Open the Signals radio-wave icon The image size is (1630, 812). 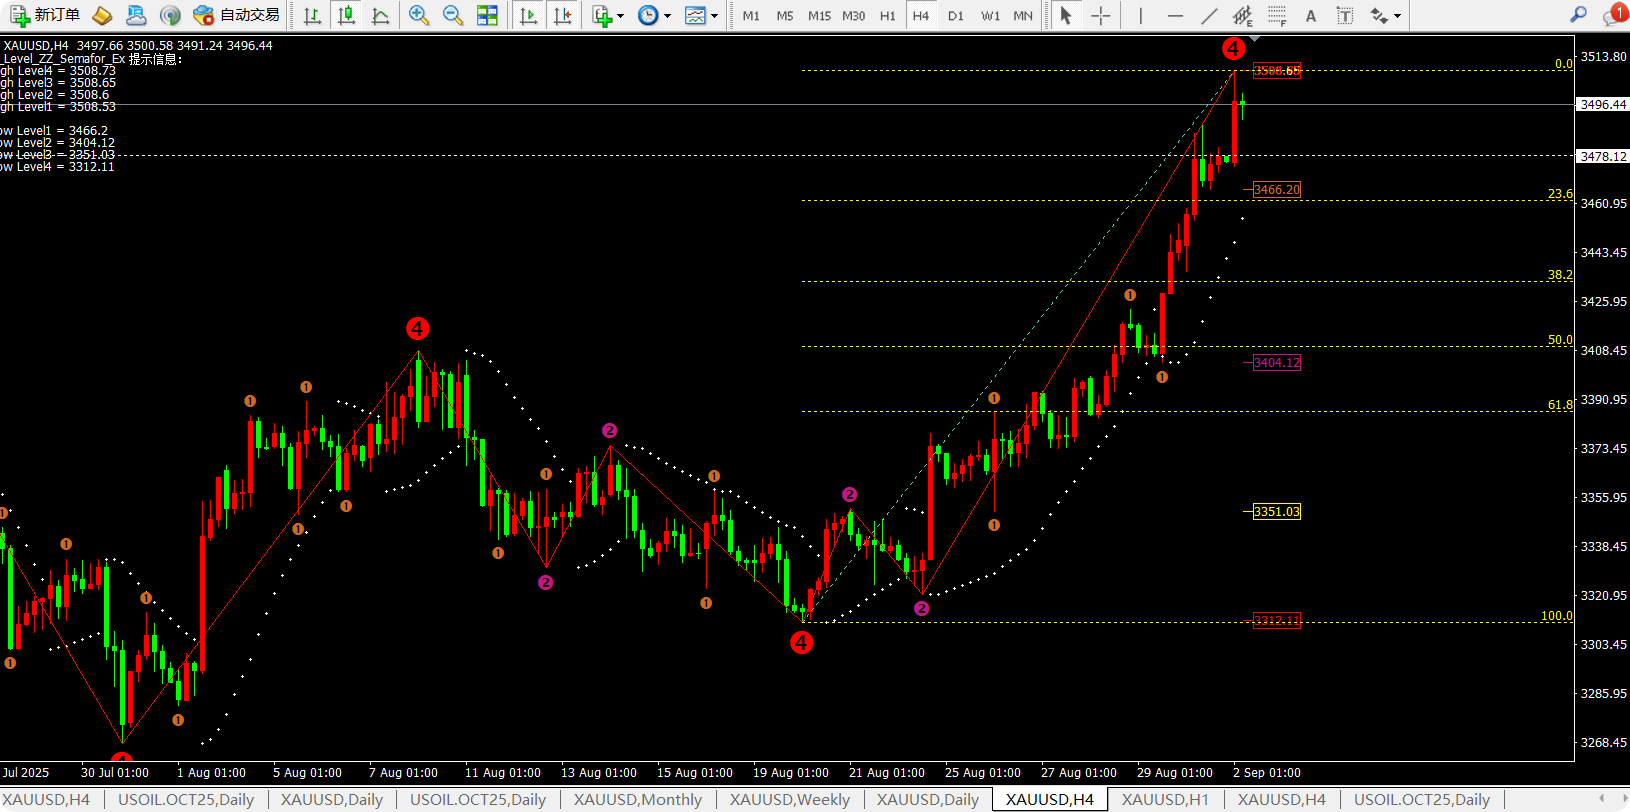170,15
